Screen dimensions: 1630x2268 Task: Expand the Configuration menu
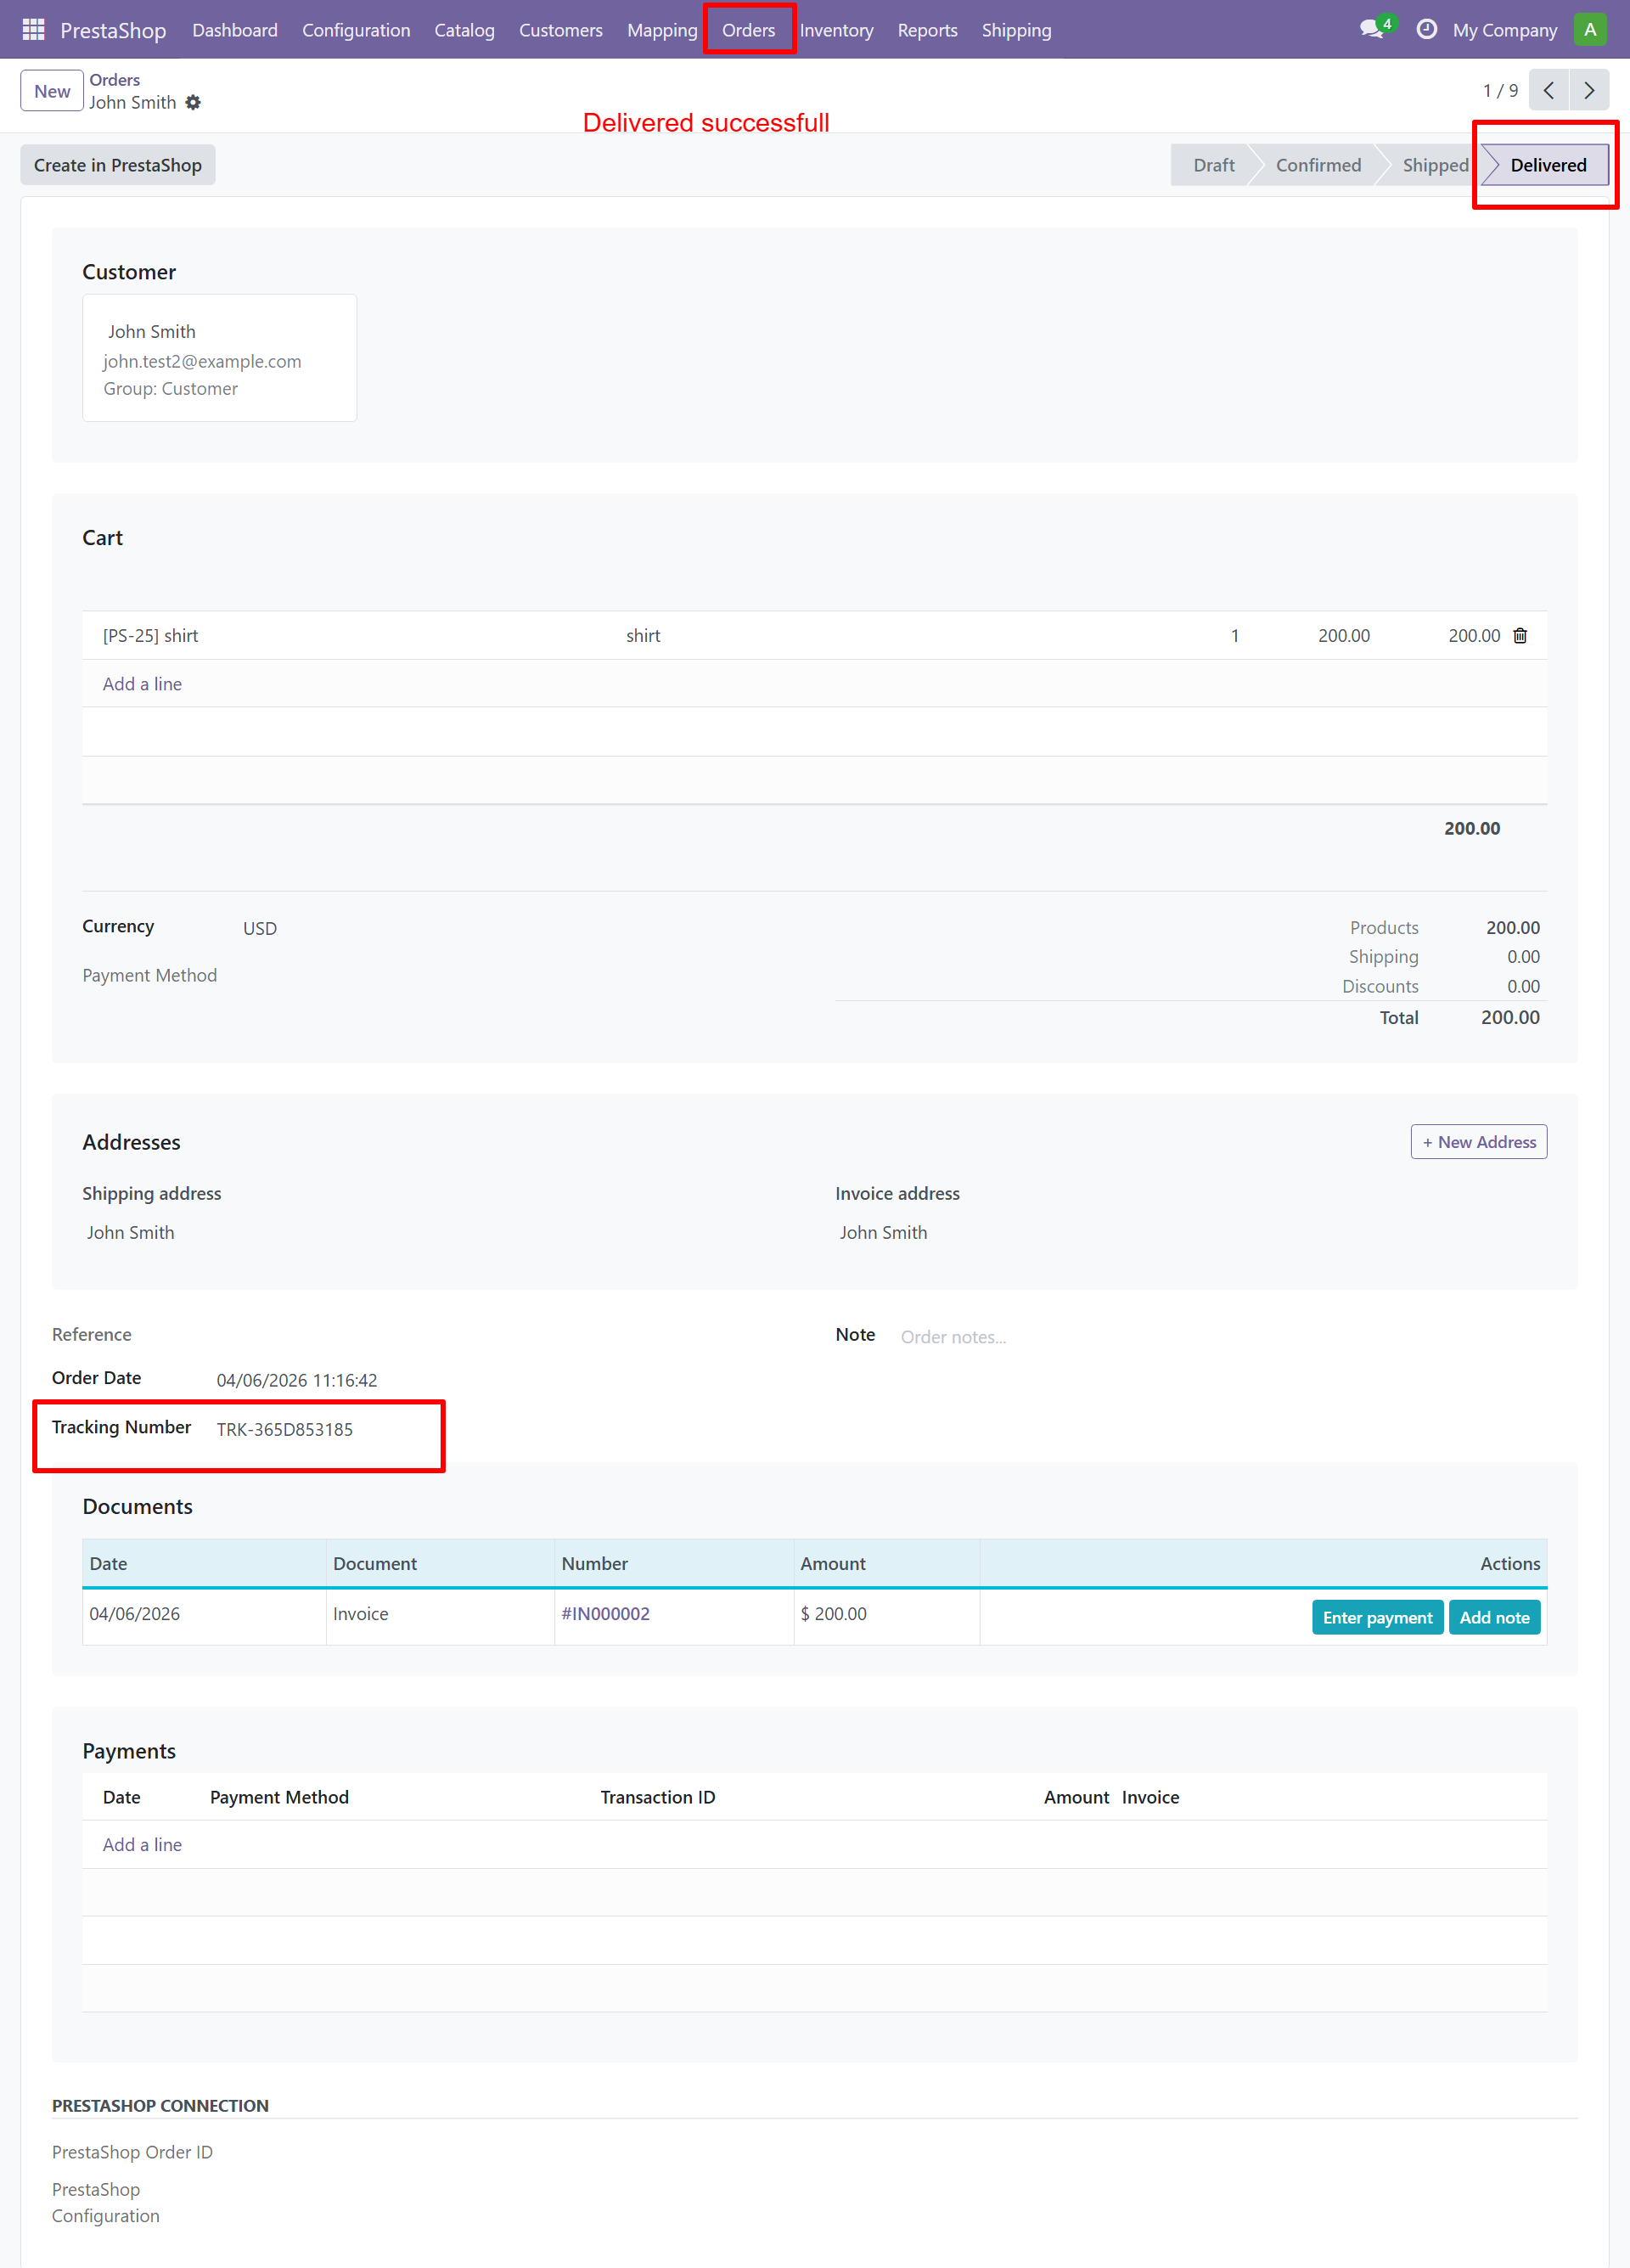pyautogui.click(x=356, y=30)
